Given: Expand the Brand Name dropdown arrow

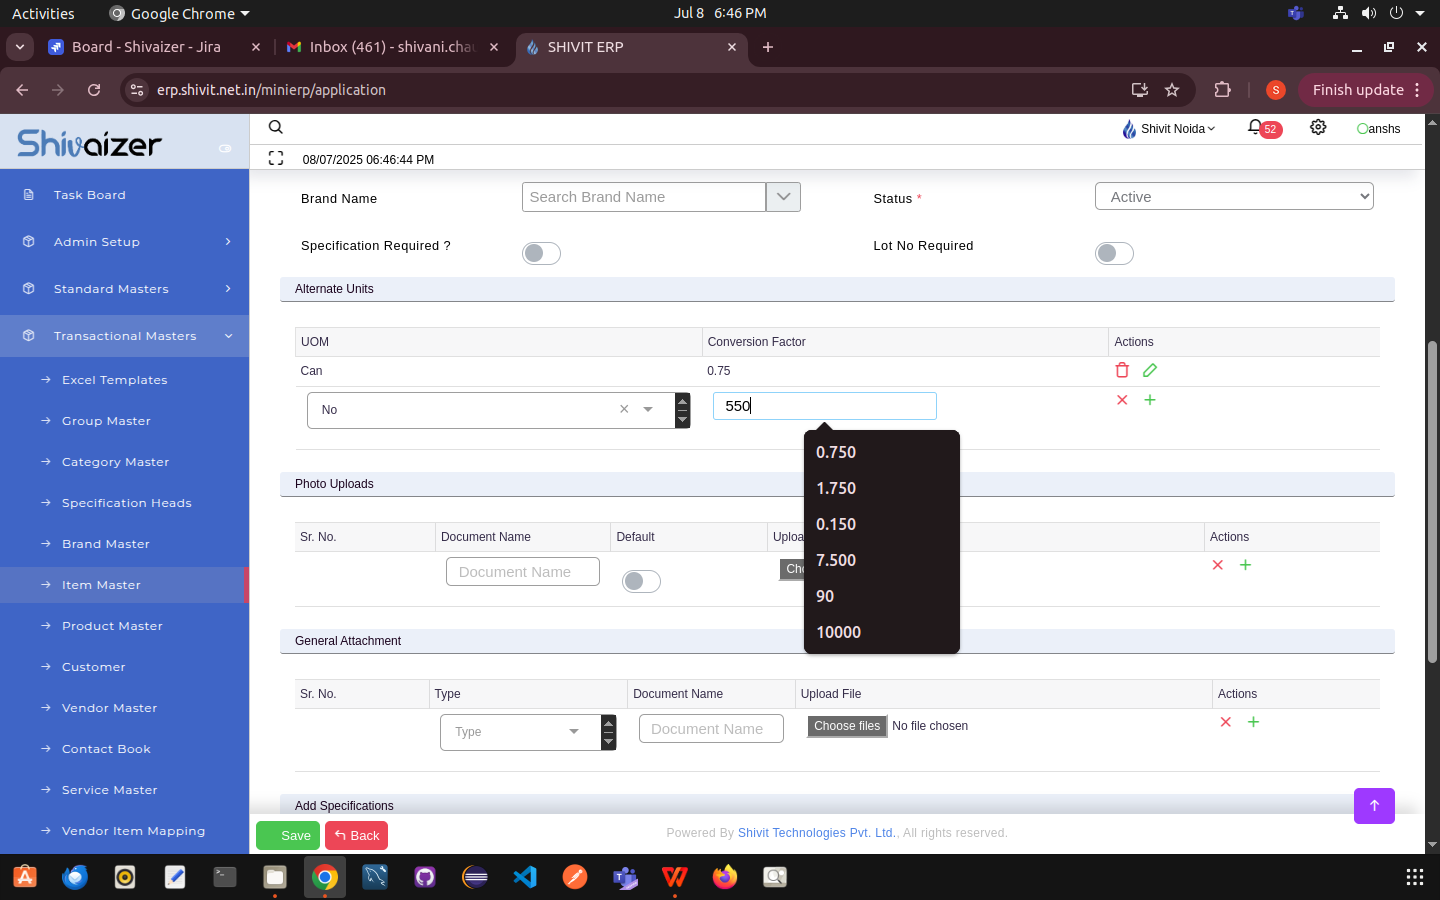Looking at the screenshot, I should (x=783, y=197).
